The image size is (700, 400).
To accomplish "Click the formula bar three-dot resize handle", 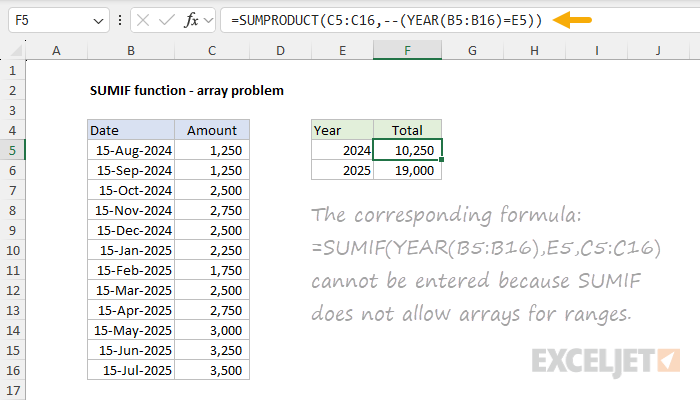I will [x=120, y=21].
